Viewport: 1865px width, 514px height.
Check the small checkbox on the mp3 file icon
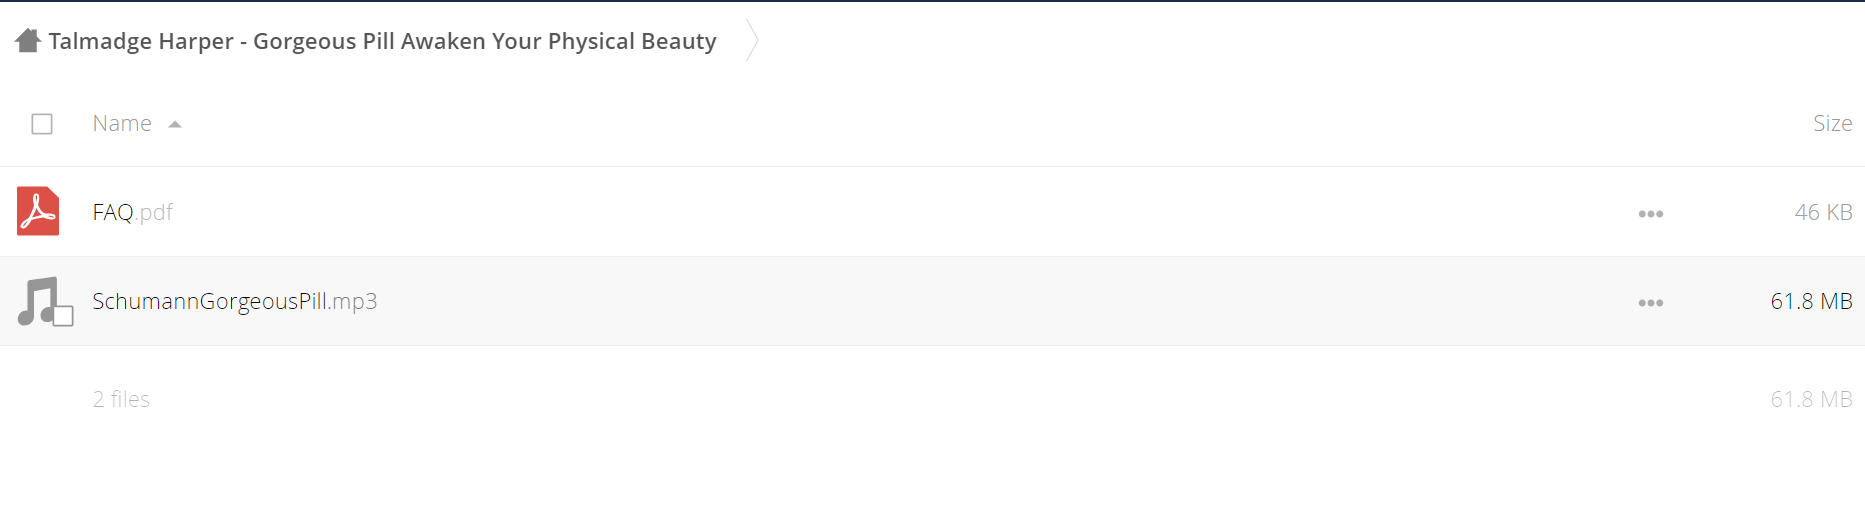(x=63, y=316)
